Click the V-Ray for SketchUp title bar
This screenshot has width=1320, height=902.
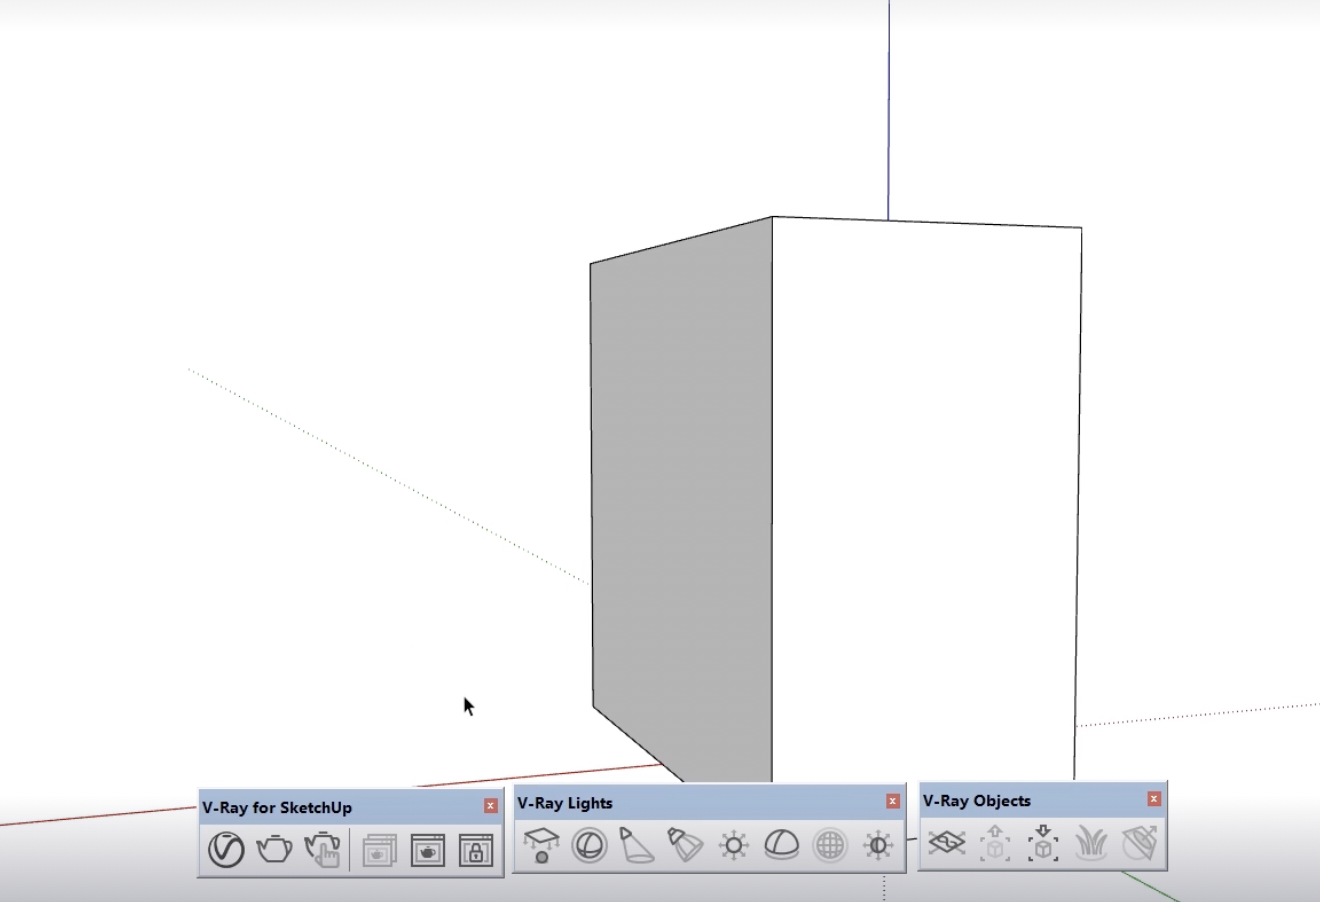click(351, 807)
